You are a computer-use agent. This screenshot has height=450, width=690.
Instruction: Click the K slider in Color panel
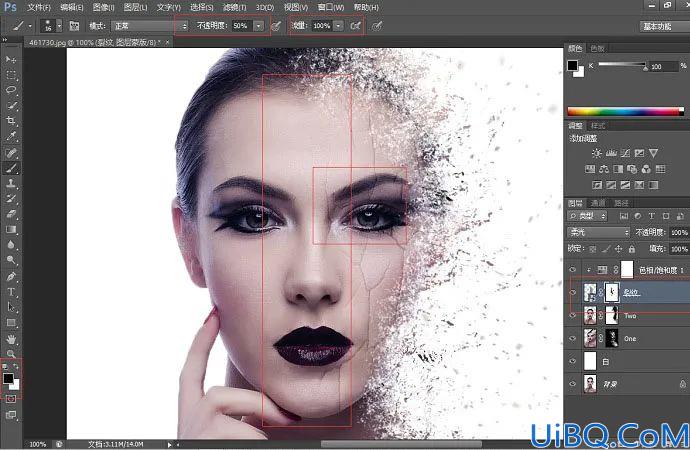[x=622, y=66]
